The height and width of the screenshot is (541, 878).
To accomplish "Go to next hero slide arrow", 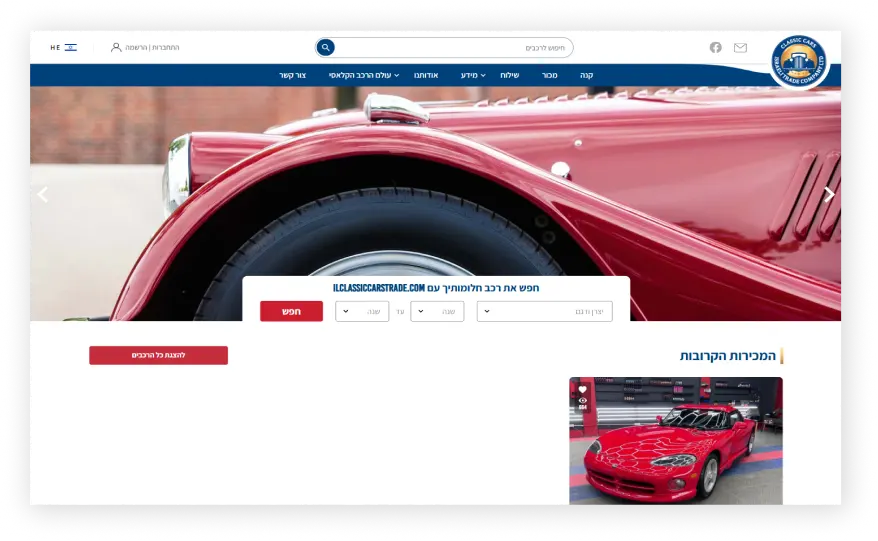I will (829, 194).
